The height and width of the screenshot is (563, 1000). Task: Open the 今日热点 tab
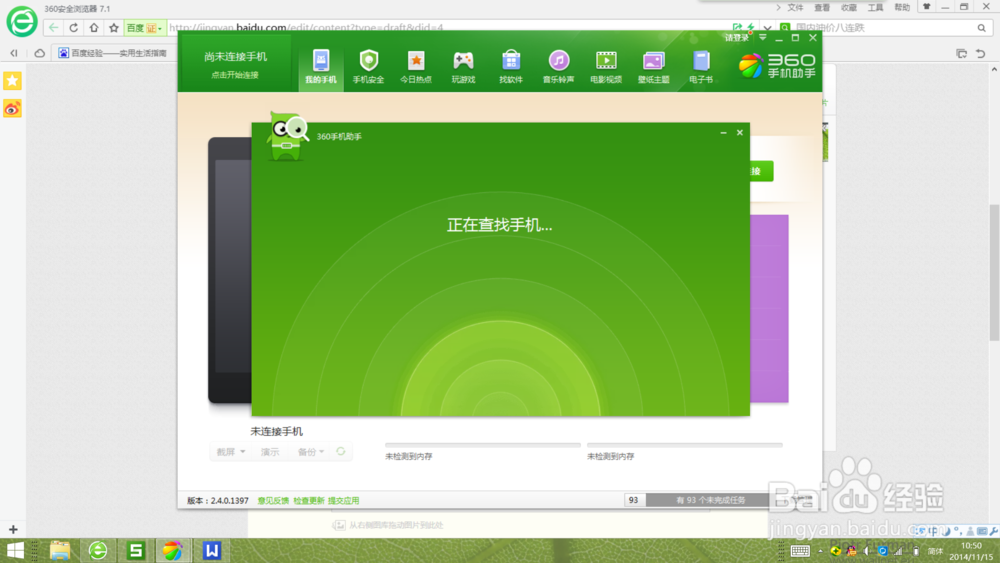[x=416, y=66]
